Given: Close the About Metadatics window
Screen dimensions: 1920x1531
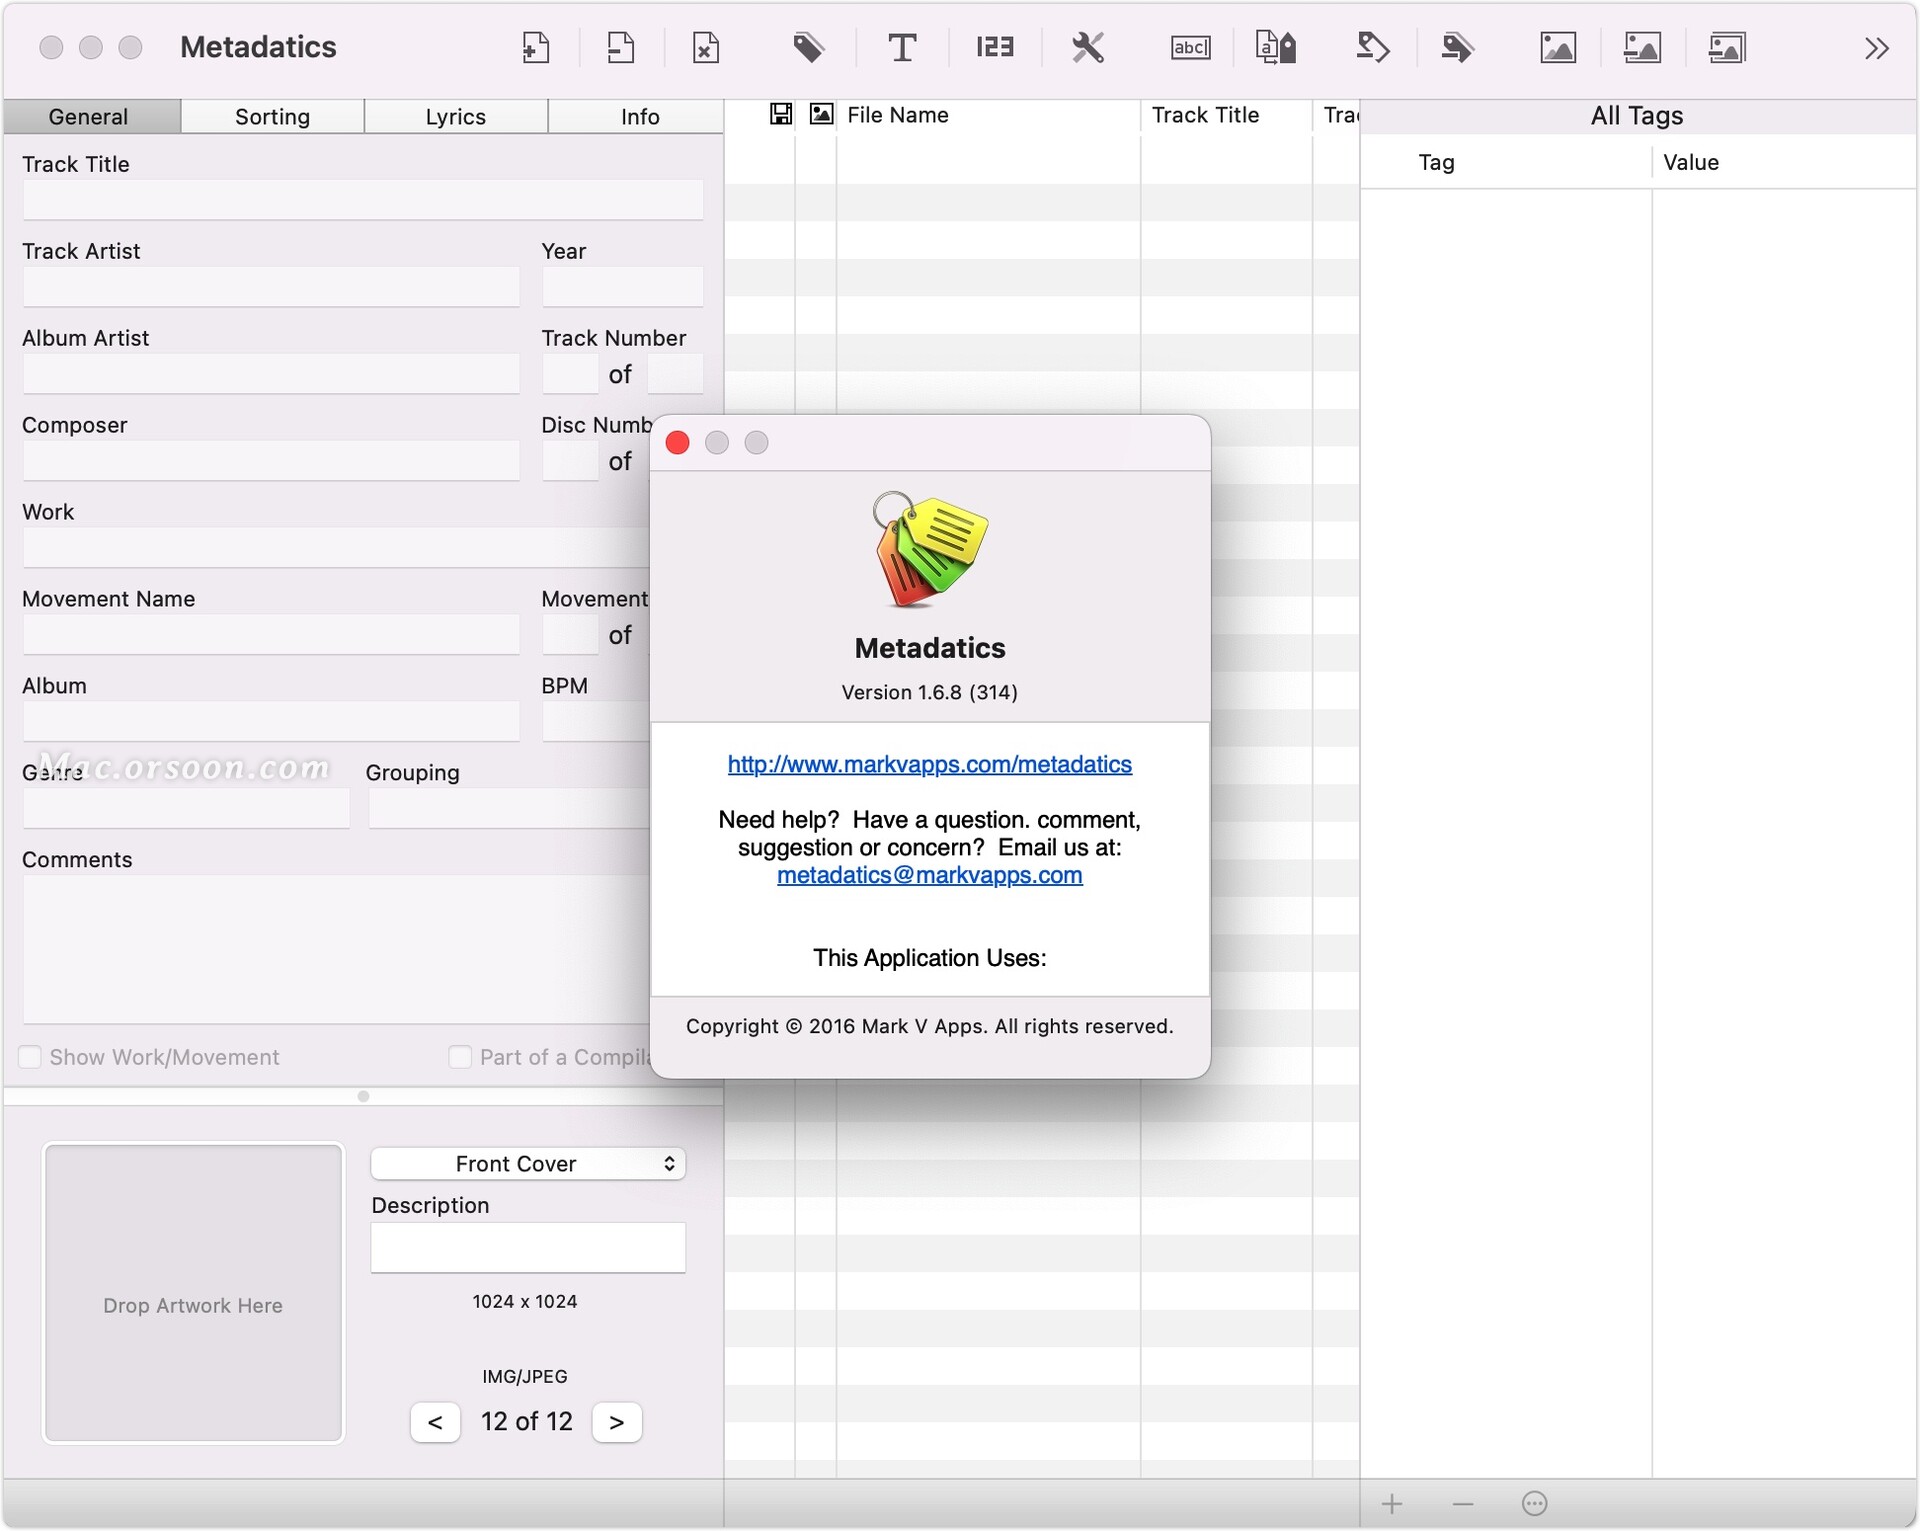Looking at the screenshot, I should 677,443.
